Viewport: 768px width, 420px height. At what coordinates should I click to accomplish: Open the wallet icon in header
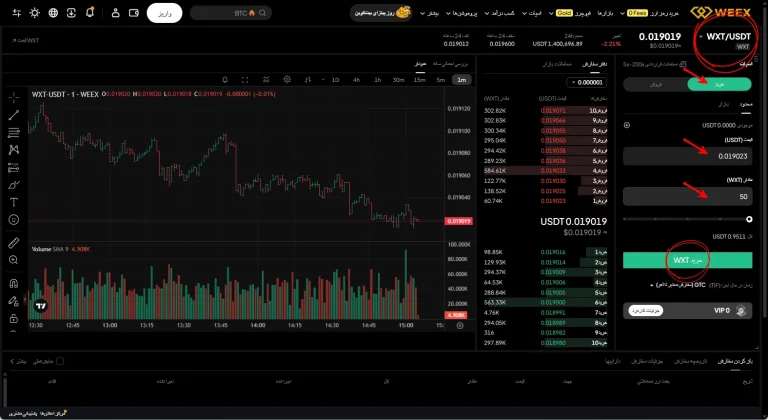point(134,13)
